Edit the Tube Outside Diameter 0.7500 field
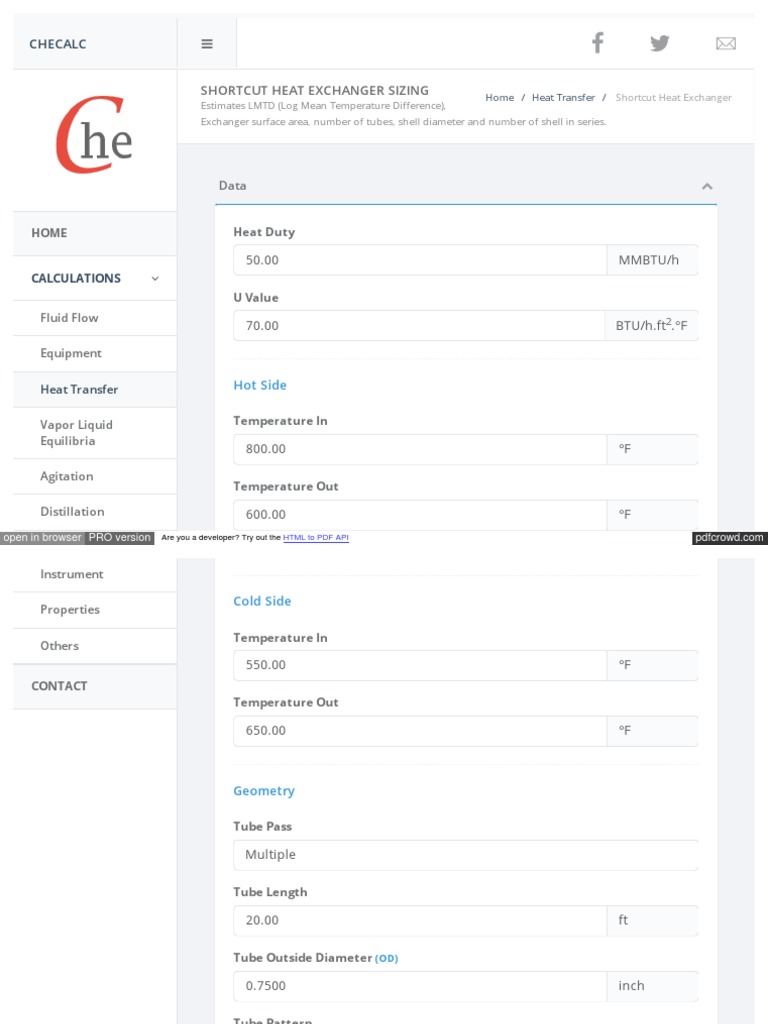Viewport: 768px width, 1024px height. [420, 986]
